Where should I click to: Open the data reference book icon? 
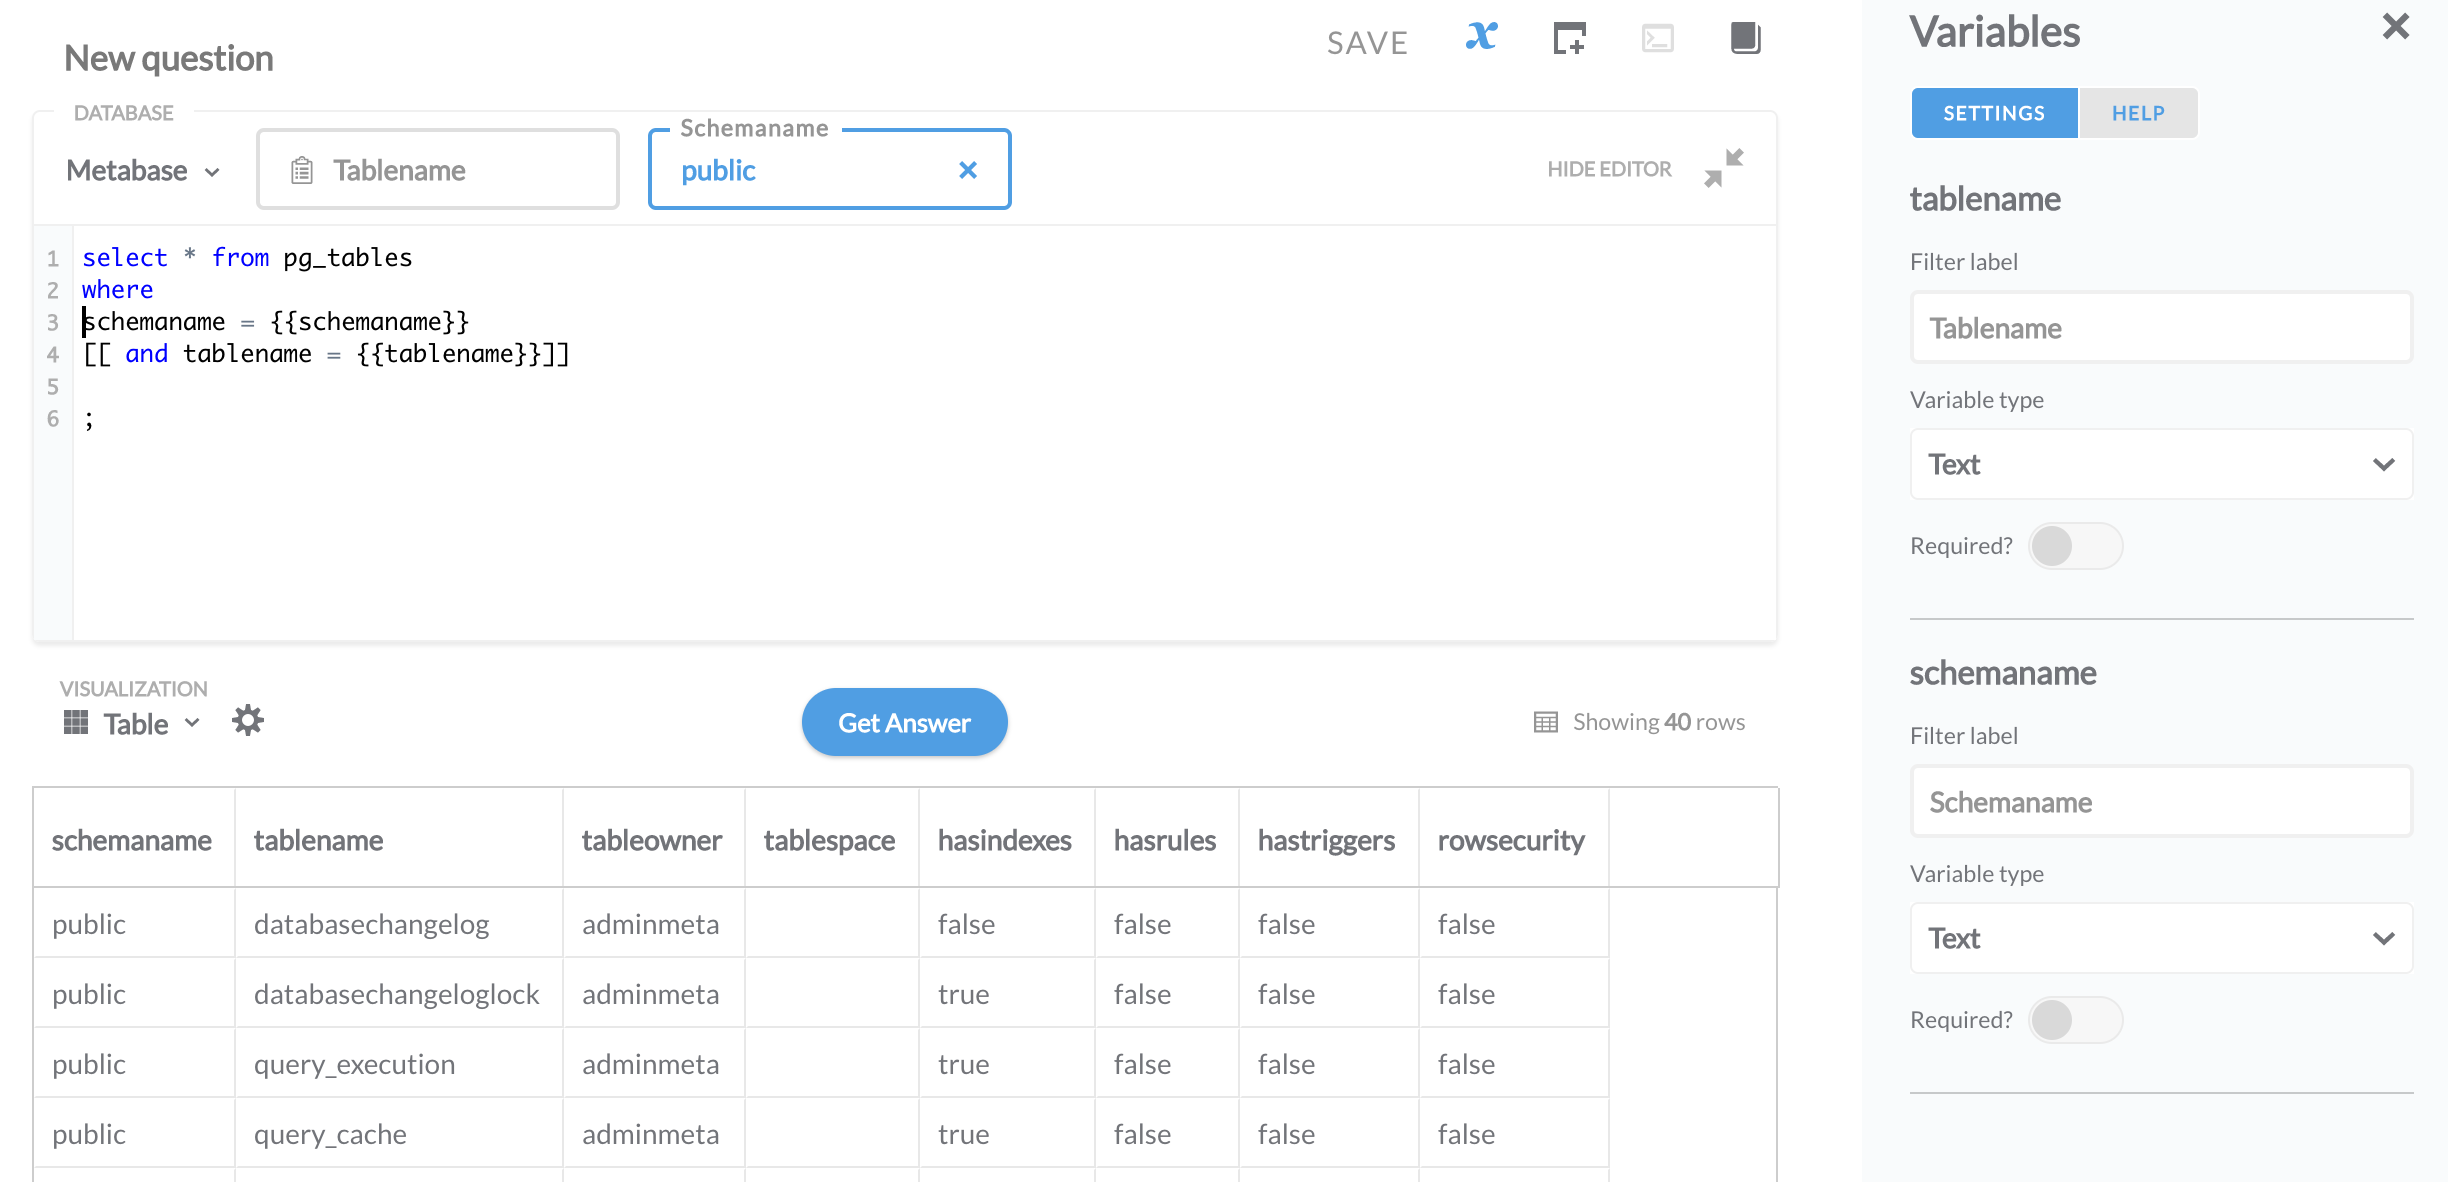1745,39
